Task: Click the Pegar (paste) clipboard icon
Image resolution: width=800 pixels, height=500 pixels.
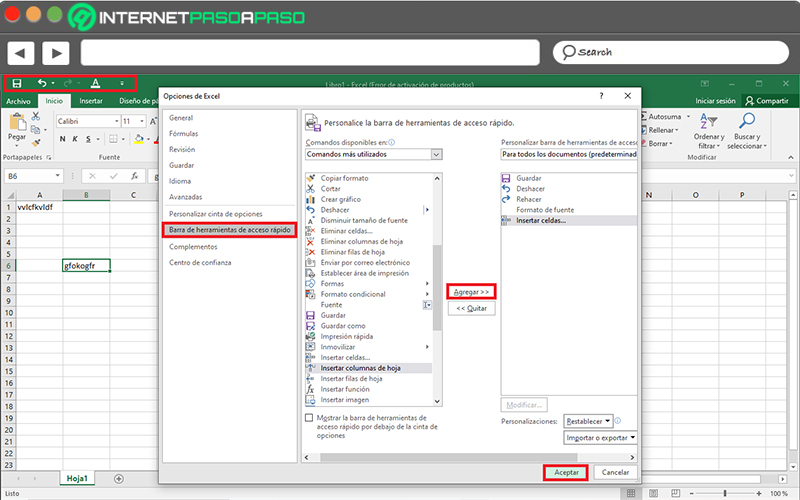Action: (17, 122)
